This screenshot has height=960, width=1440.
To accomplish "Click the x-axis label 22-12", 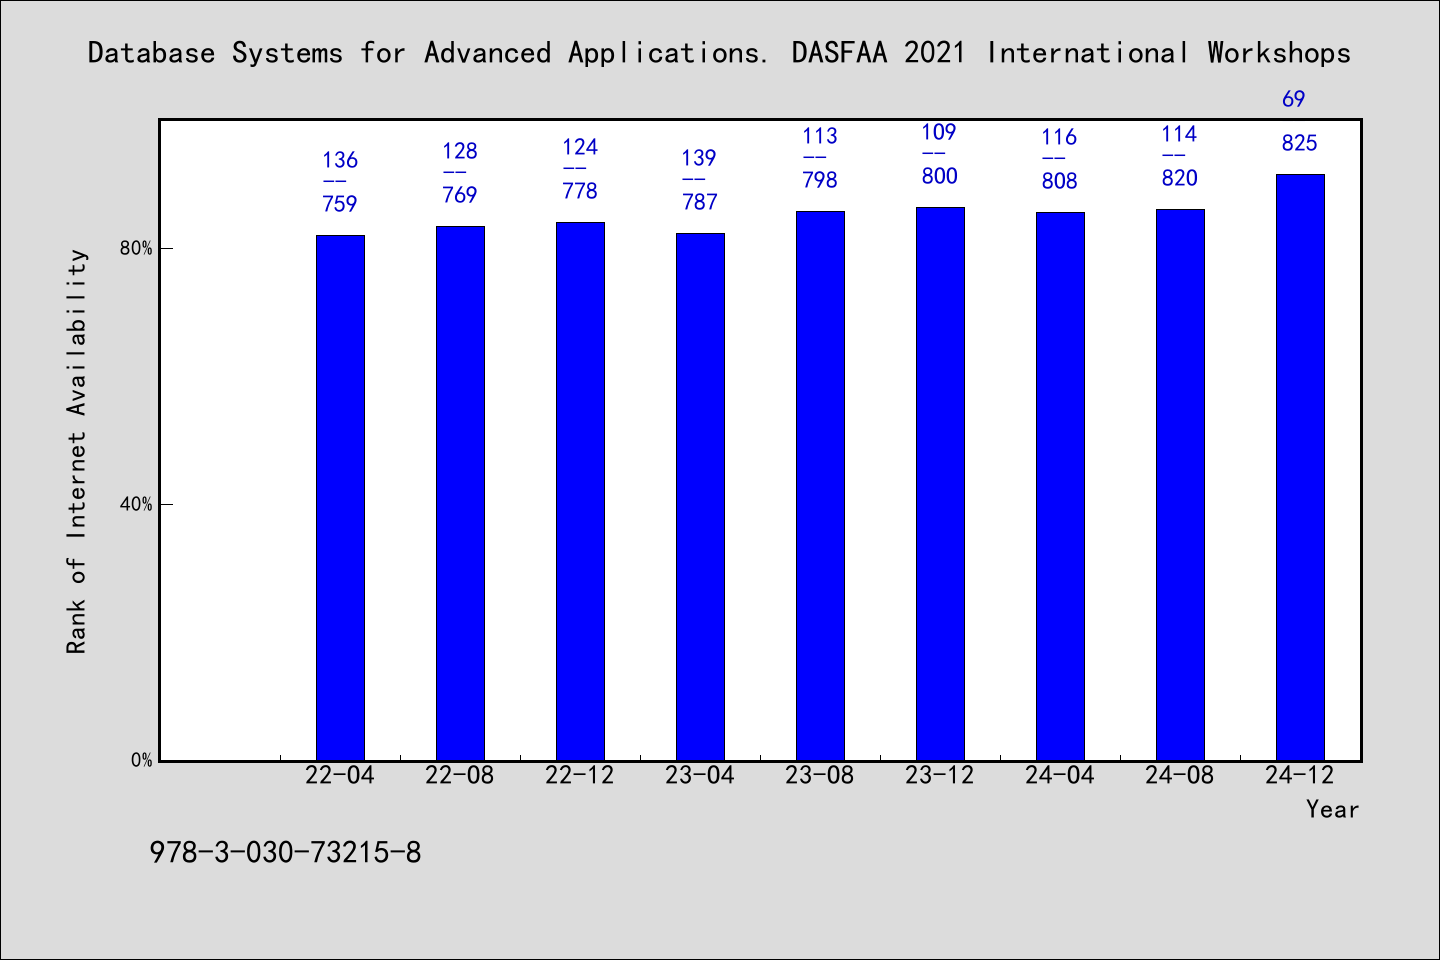I will point(580,775).
